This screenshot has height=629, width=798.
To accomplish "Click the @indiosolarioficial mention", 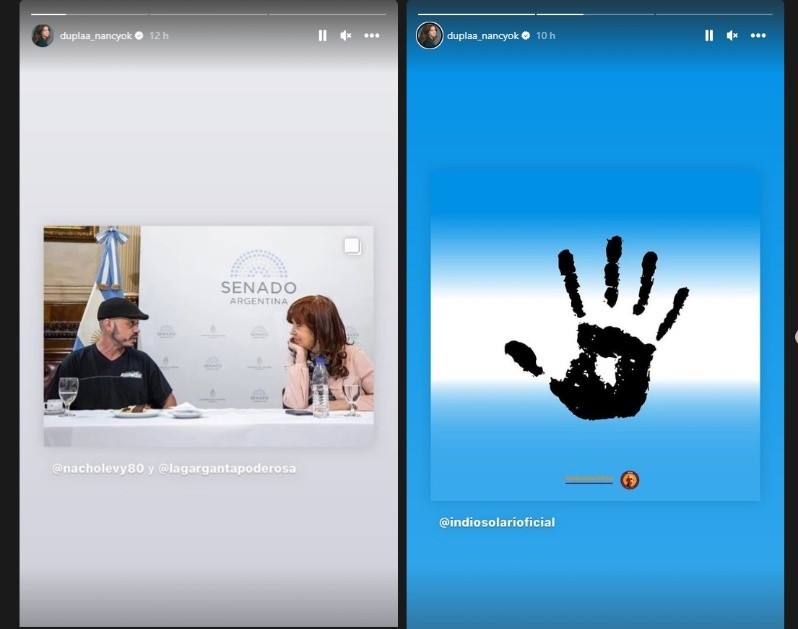I will click(x=497, y=522).
